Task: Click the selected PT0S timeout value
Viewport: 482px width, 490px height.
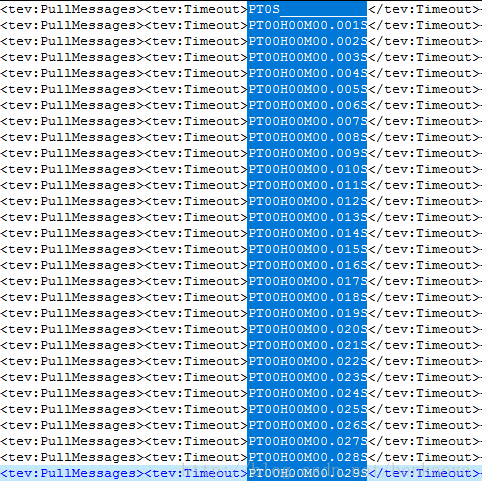Action: pyautogui.click(x=264, y=9)
